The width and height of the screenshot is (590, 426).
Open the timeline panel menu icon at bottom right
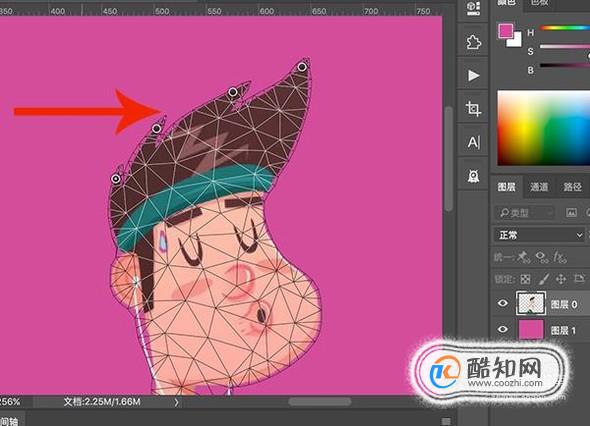[446, 421]
